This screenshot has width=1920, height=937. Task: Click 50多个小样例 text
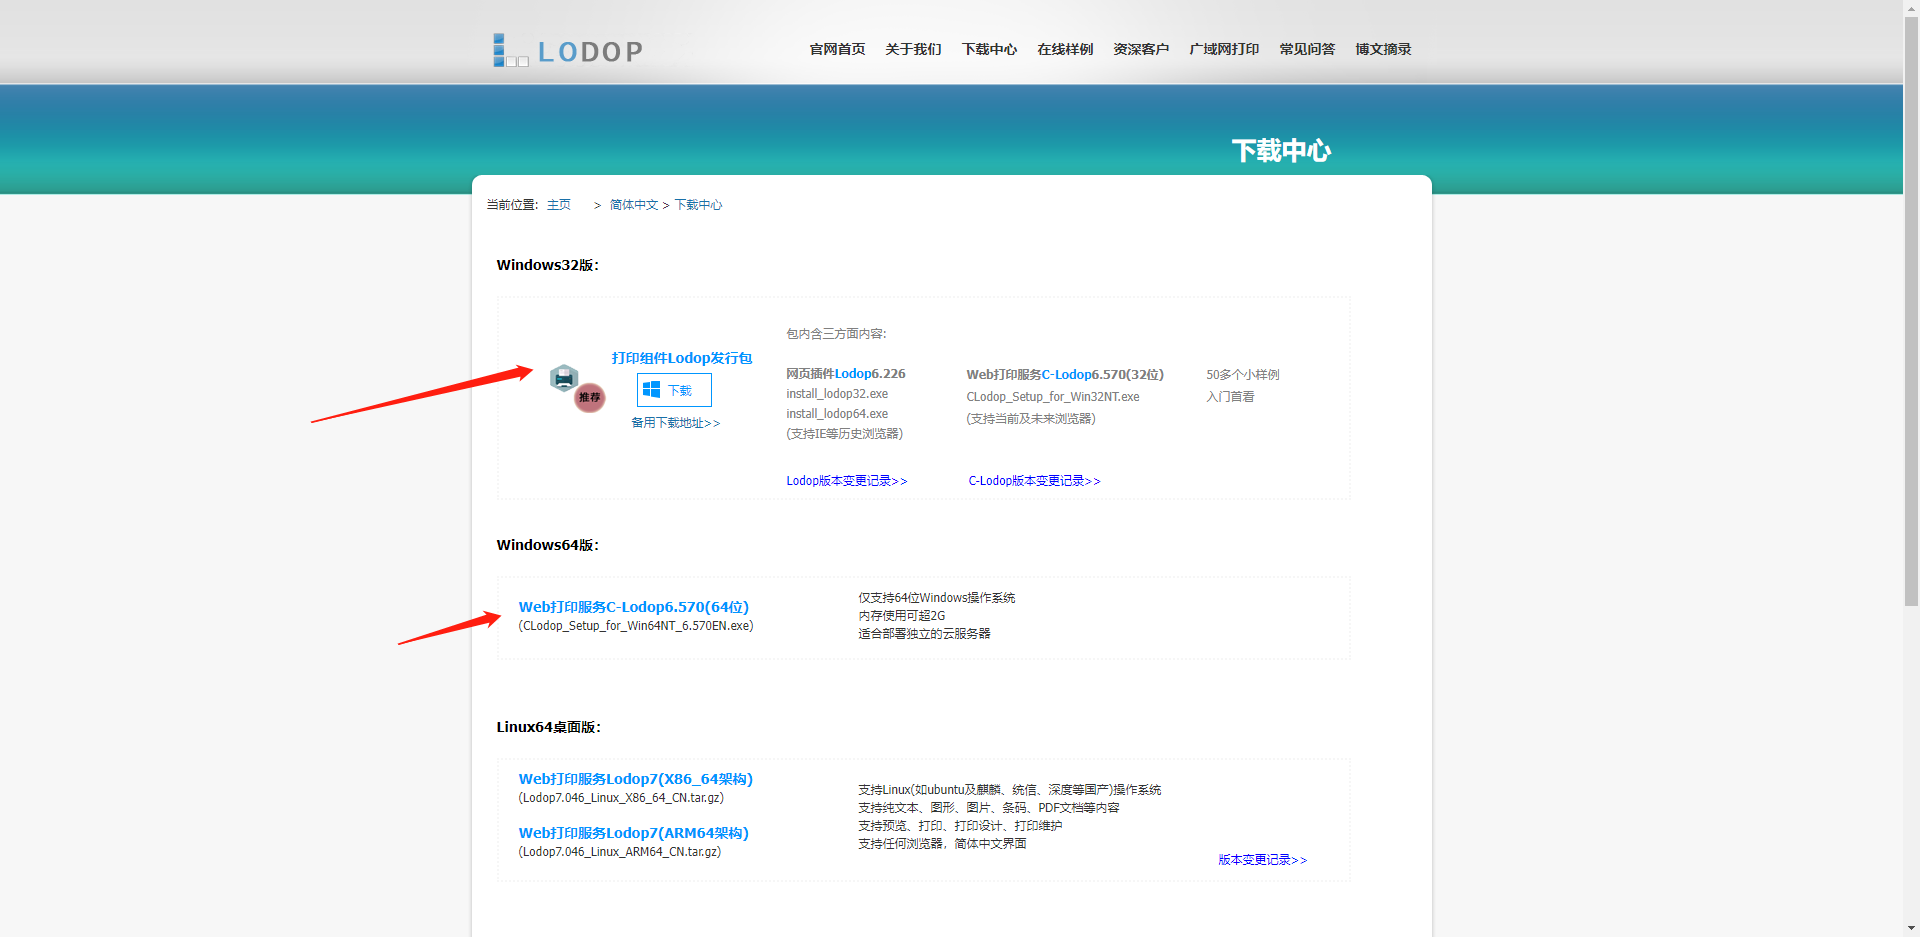coord(1243,375)
